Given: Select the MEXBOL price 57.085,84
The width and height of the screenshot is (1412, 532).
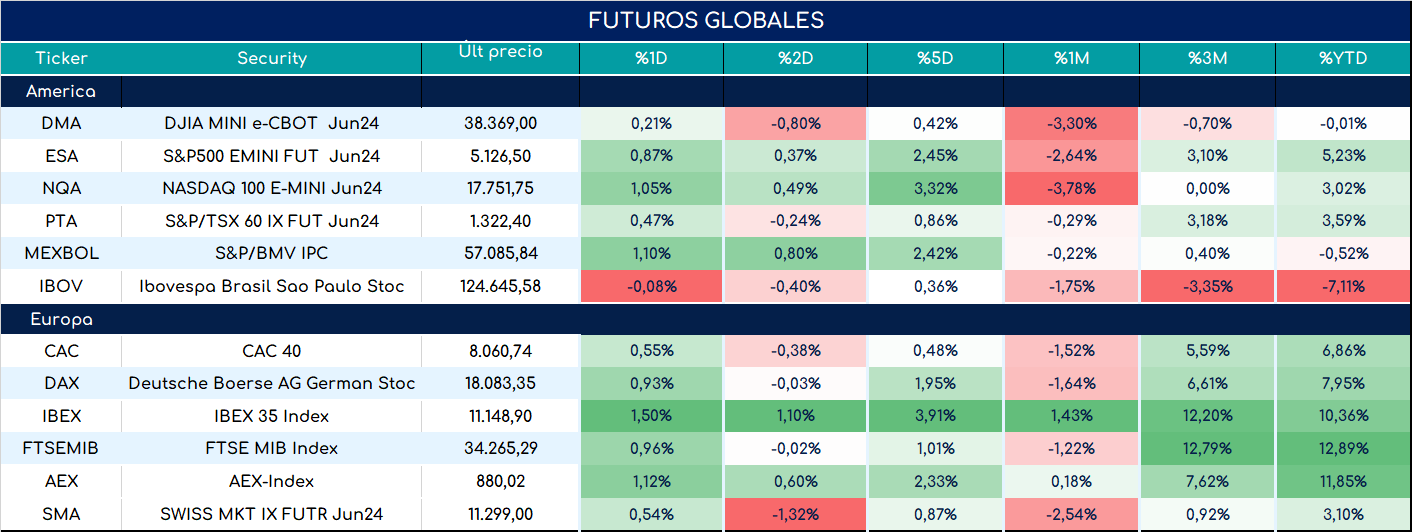Looking at the screenshot, I should (x=501, y=254).
